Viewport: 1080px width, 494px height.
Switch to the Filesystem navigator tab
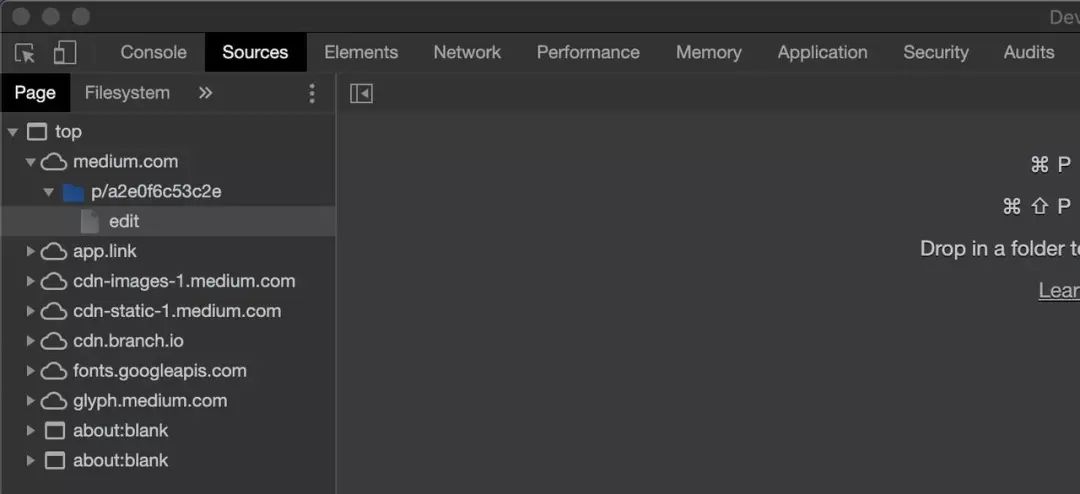pyautogui.click(x=127, y=93)
